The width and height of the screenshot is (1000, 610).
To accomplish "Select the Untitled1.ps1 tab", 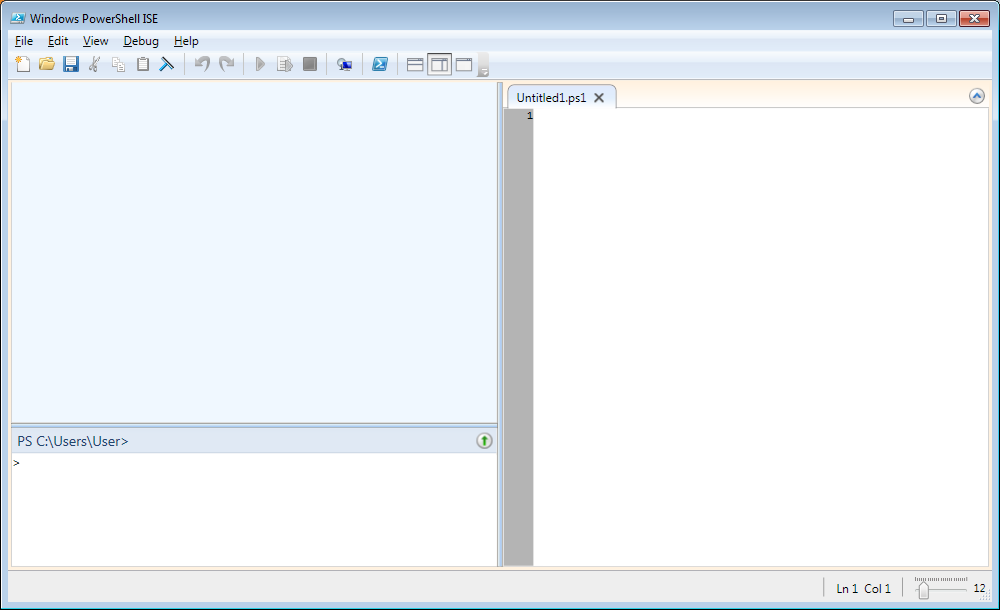I will [x=551, y=97].
